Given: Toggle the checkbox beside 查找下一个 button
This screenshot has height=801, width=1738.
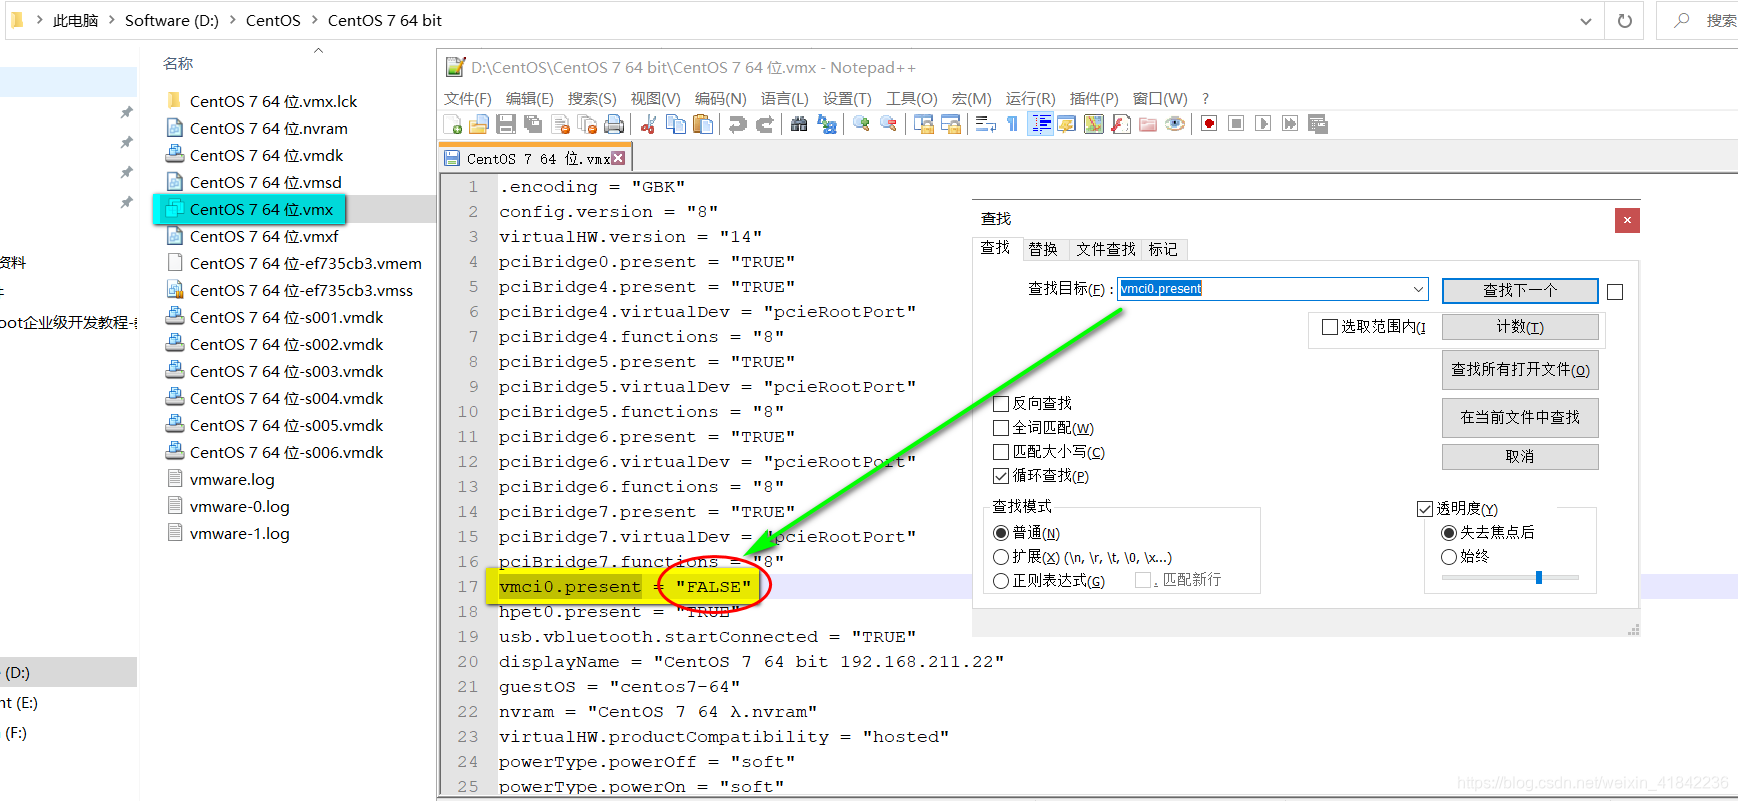Looking at the screenshot, I should pos(1615,292).
